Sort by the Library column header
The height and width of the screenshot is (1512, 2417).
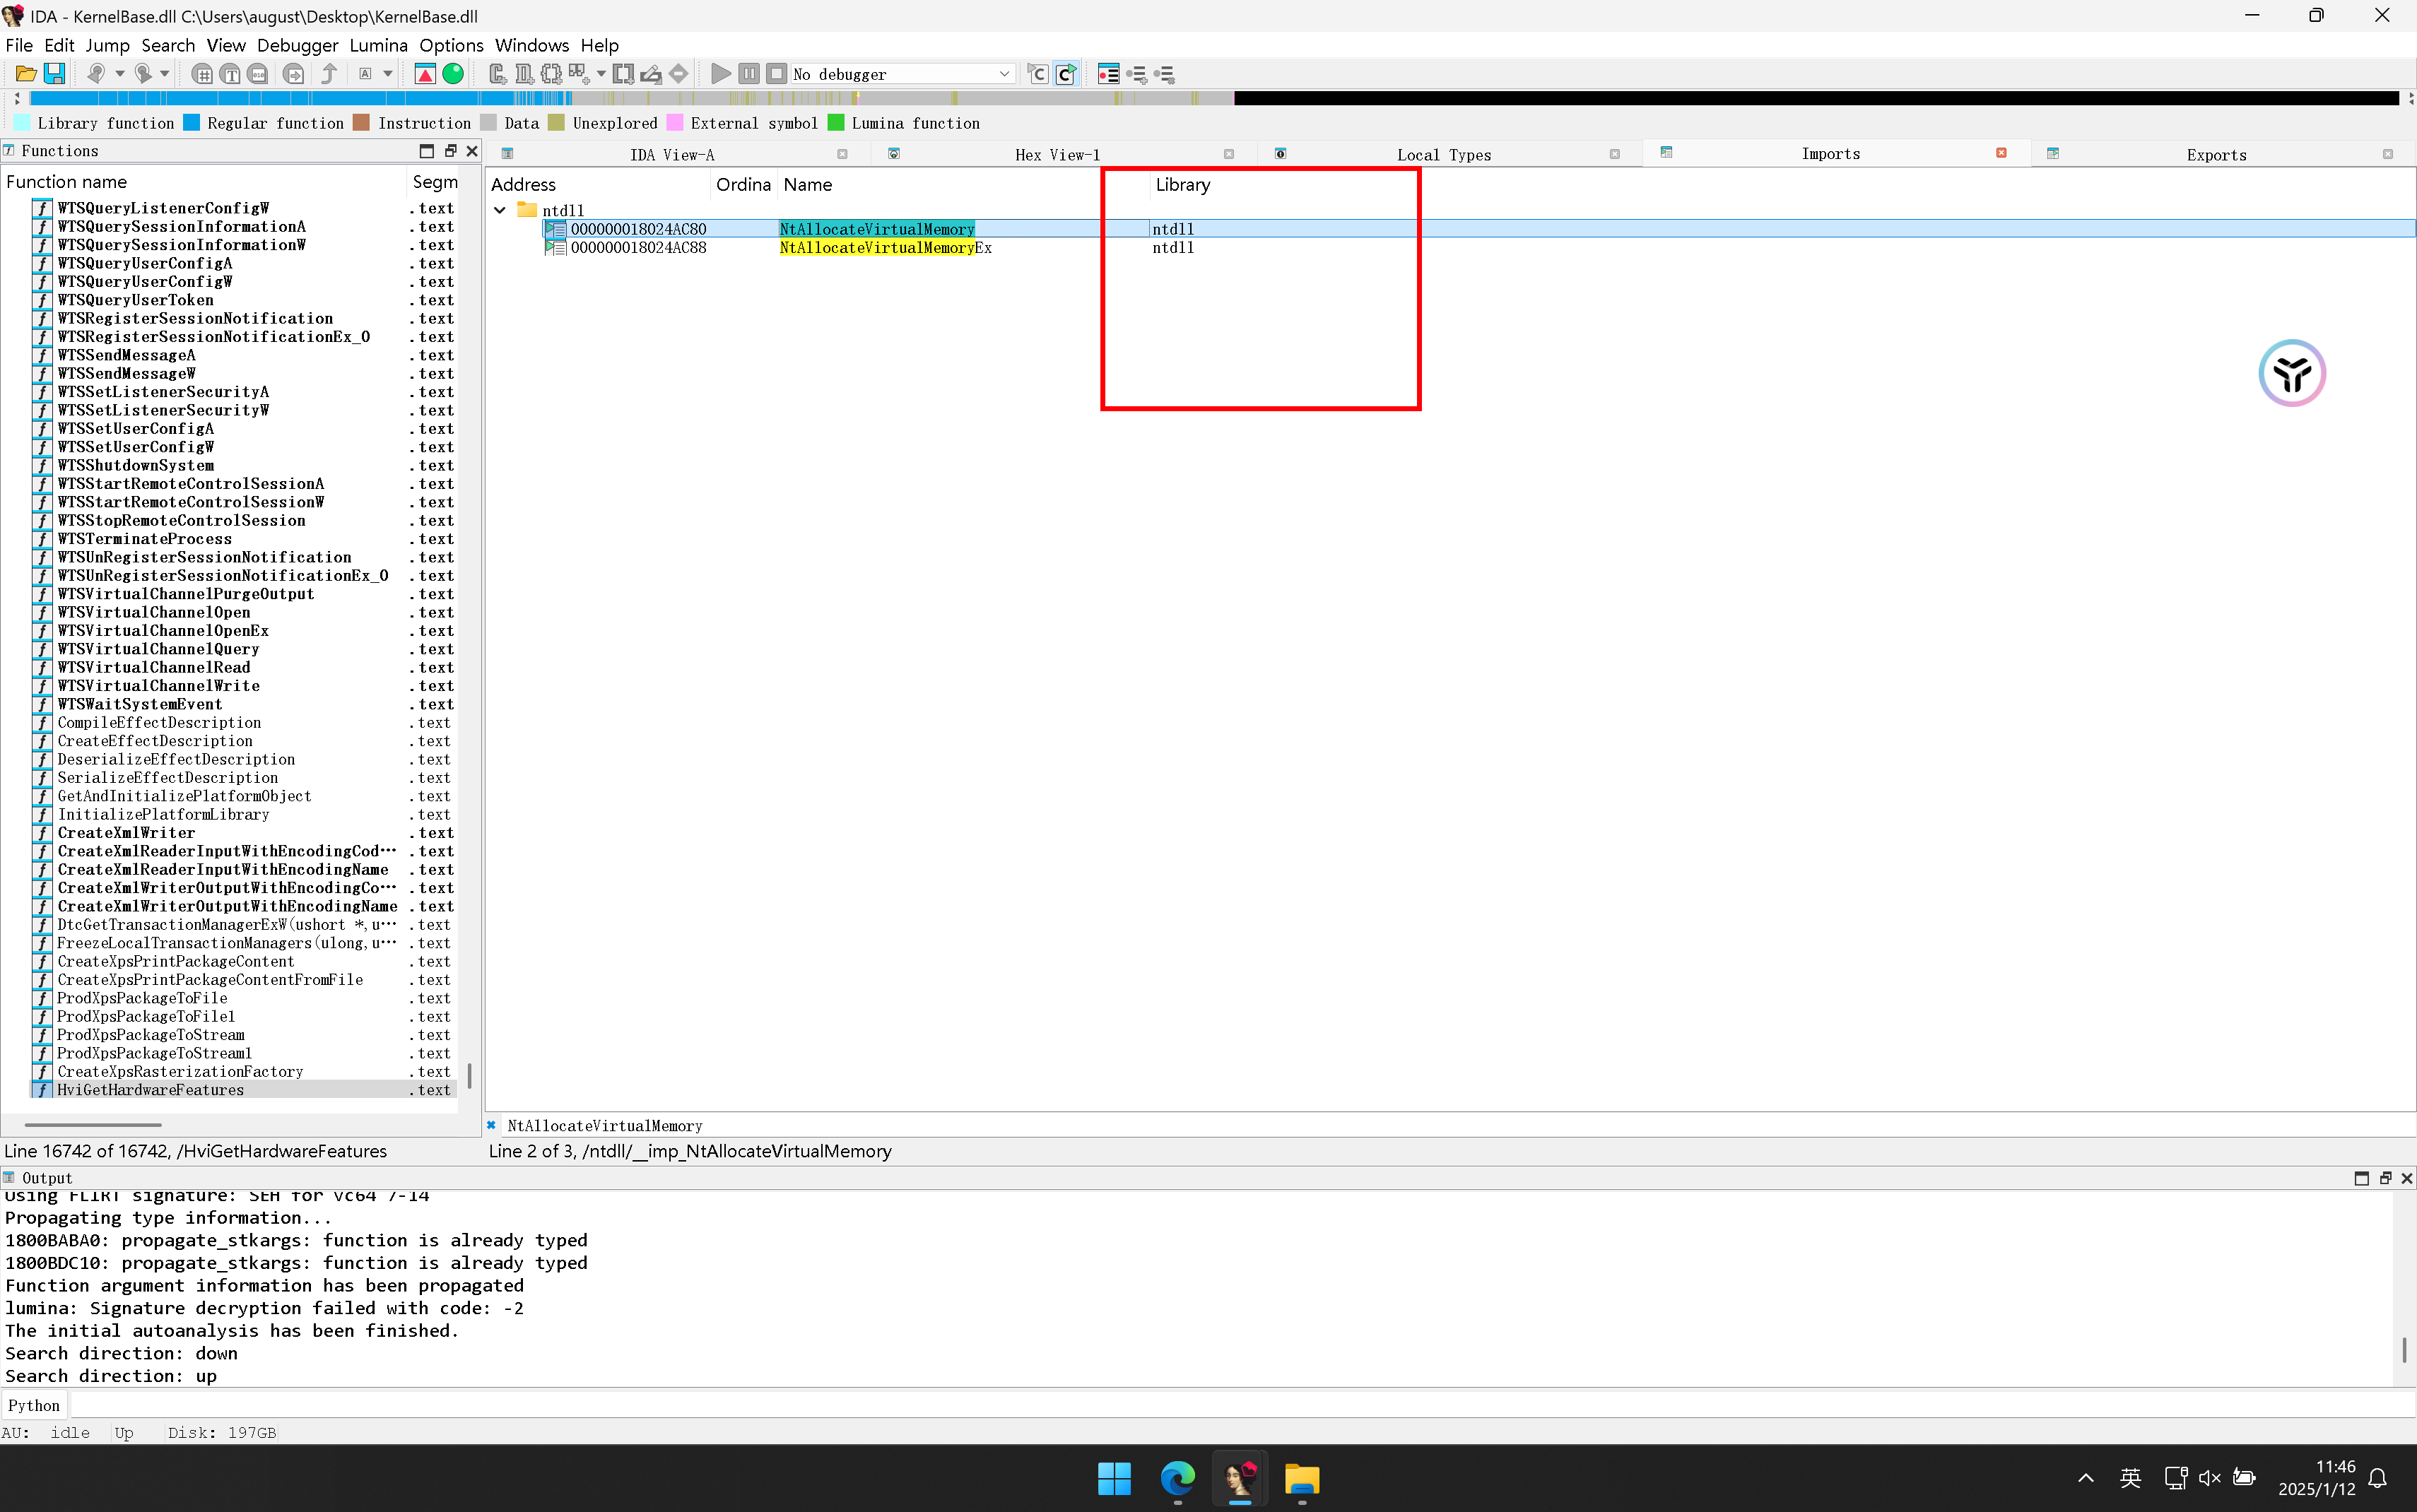(x=1182, y=184)
